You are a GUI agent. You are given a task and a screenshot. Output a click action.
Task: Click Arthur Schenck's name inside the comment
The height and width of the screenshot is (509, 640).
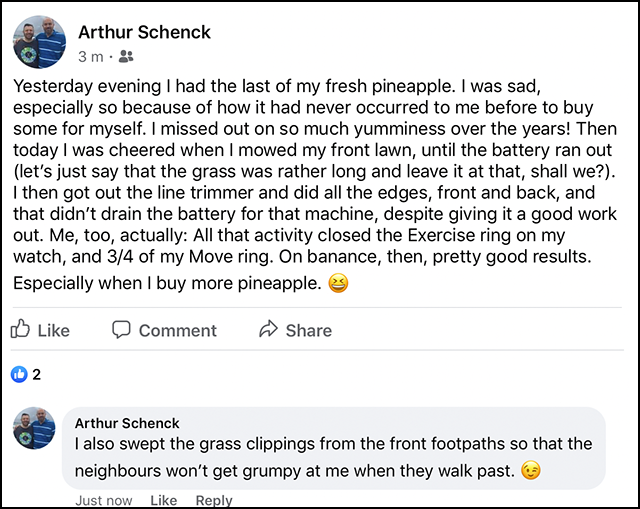point(127,423)
